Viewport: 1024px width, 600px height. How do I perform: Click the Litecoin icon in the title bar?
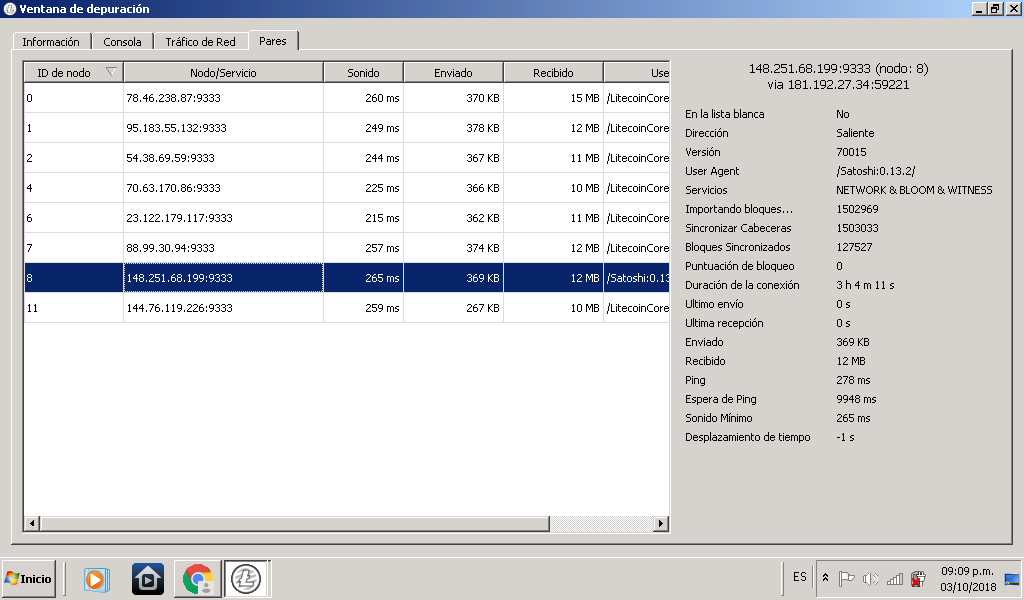pos(9,9)
